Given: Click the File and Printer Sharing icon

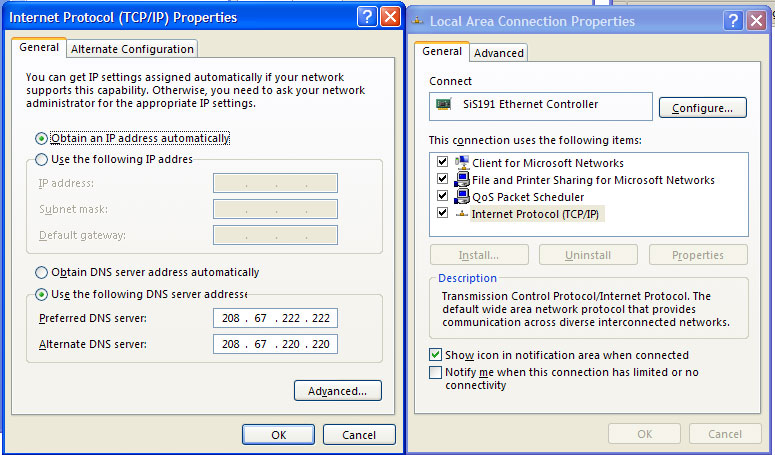Looking at the screenshot, I should pos(462,179).
